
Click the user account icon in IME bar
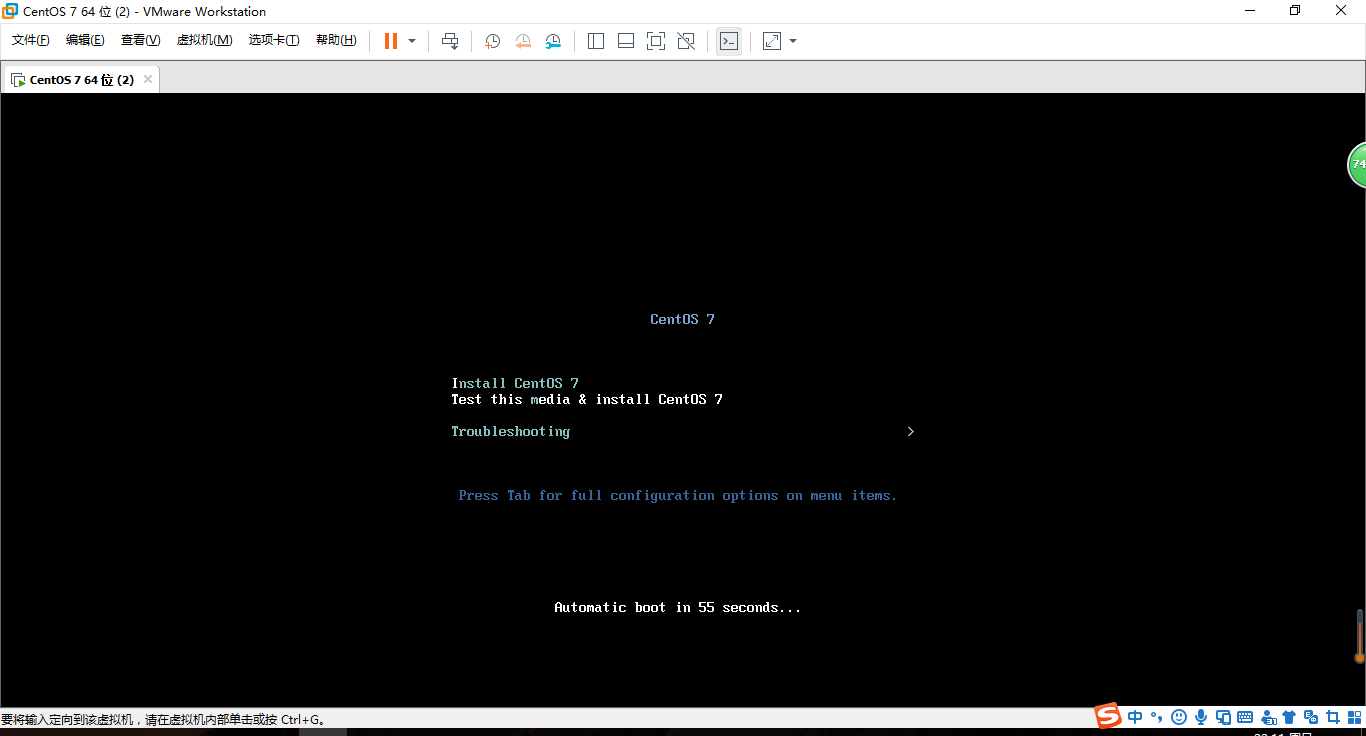point(1268,717)
